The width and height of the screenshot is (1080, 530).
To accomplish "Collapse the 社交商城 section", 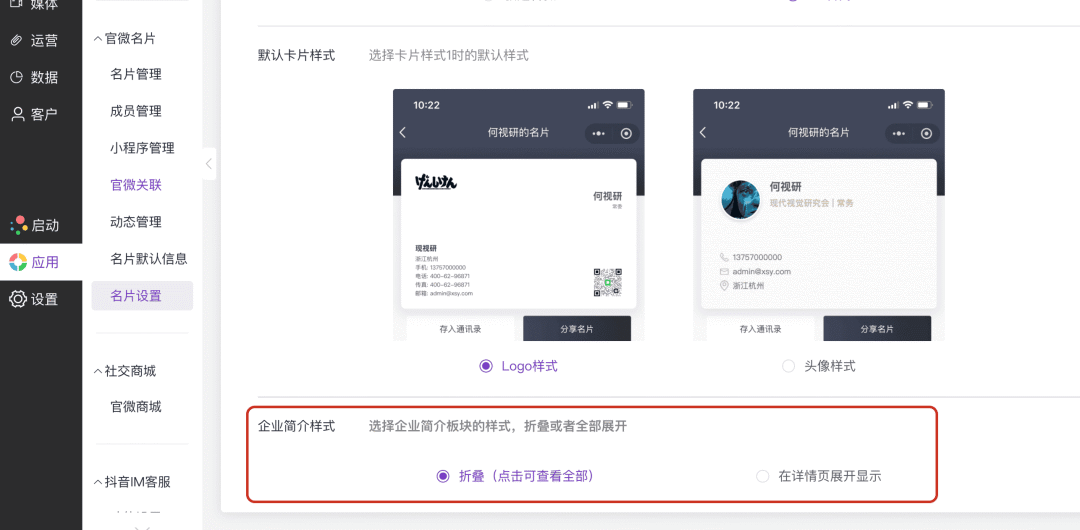I will pyautogui.click(x=98, y=371).
